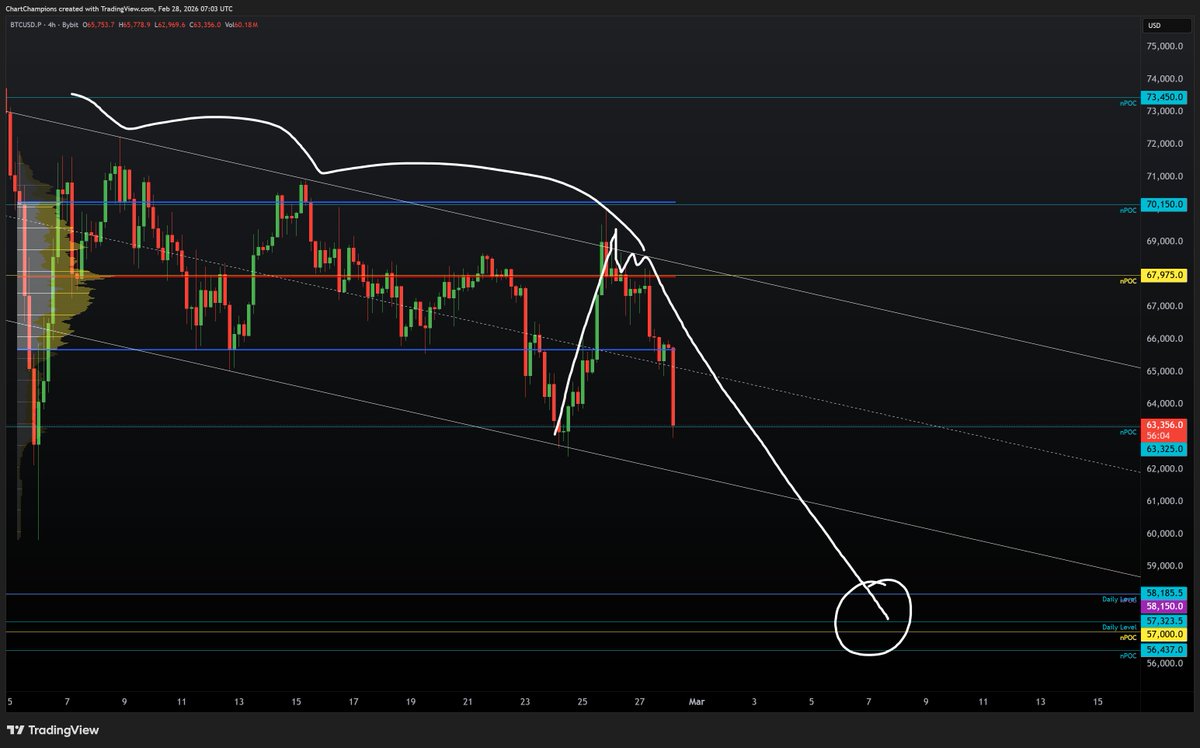Viewport: 1200px width, 748px height.
Task: Click the nPOC tag beside 63,356.0
Action: pos(1128,432)
